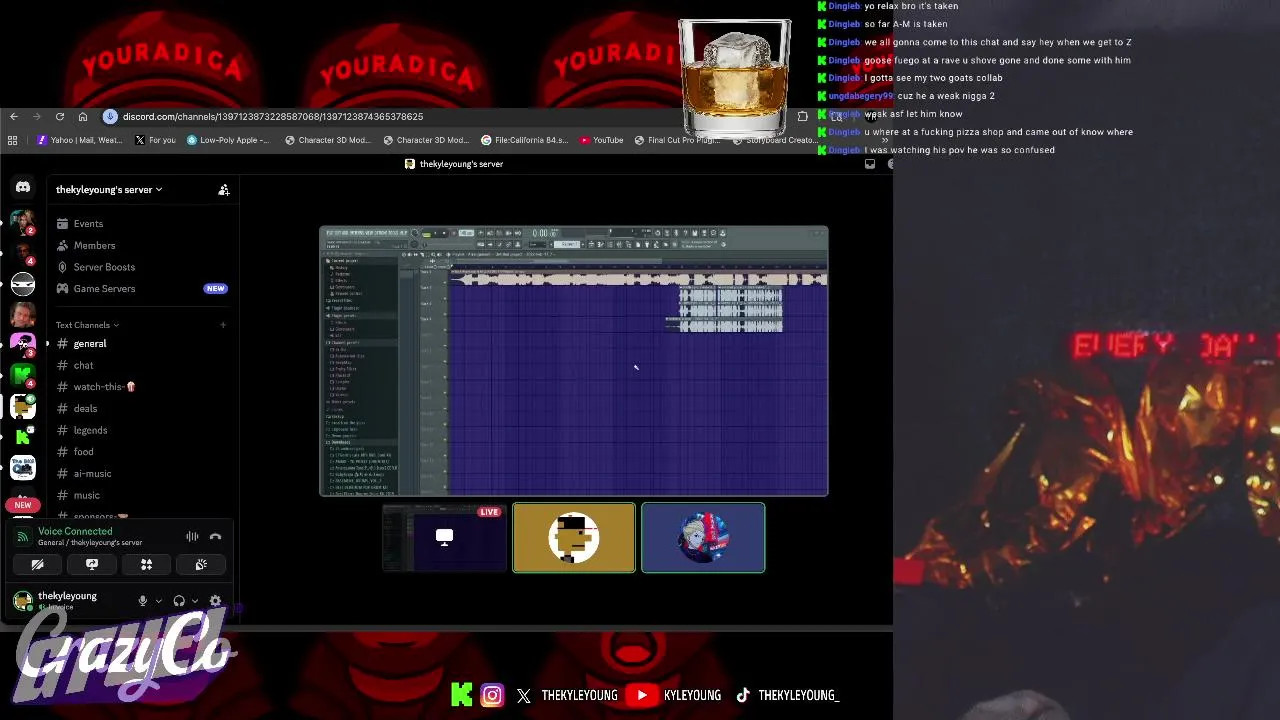
Task: Click ungdabegery99 username in stream chat
Action: click(x=860, y=96)
